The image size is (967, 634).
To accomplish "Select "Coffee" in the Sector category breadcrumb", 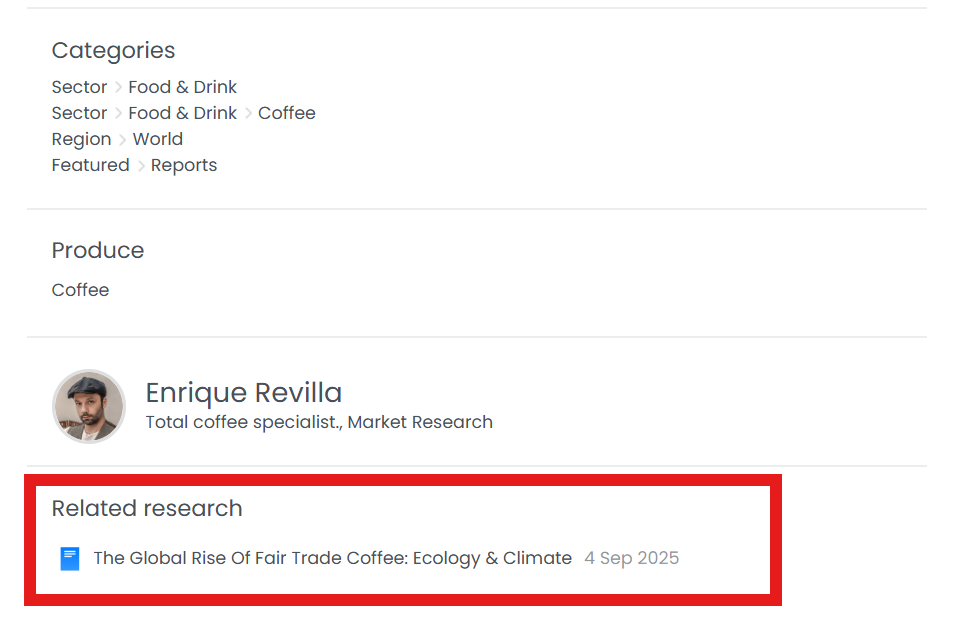I will click(286, 113).
